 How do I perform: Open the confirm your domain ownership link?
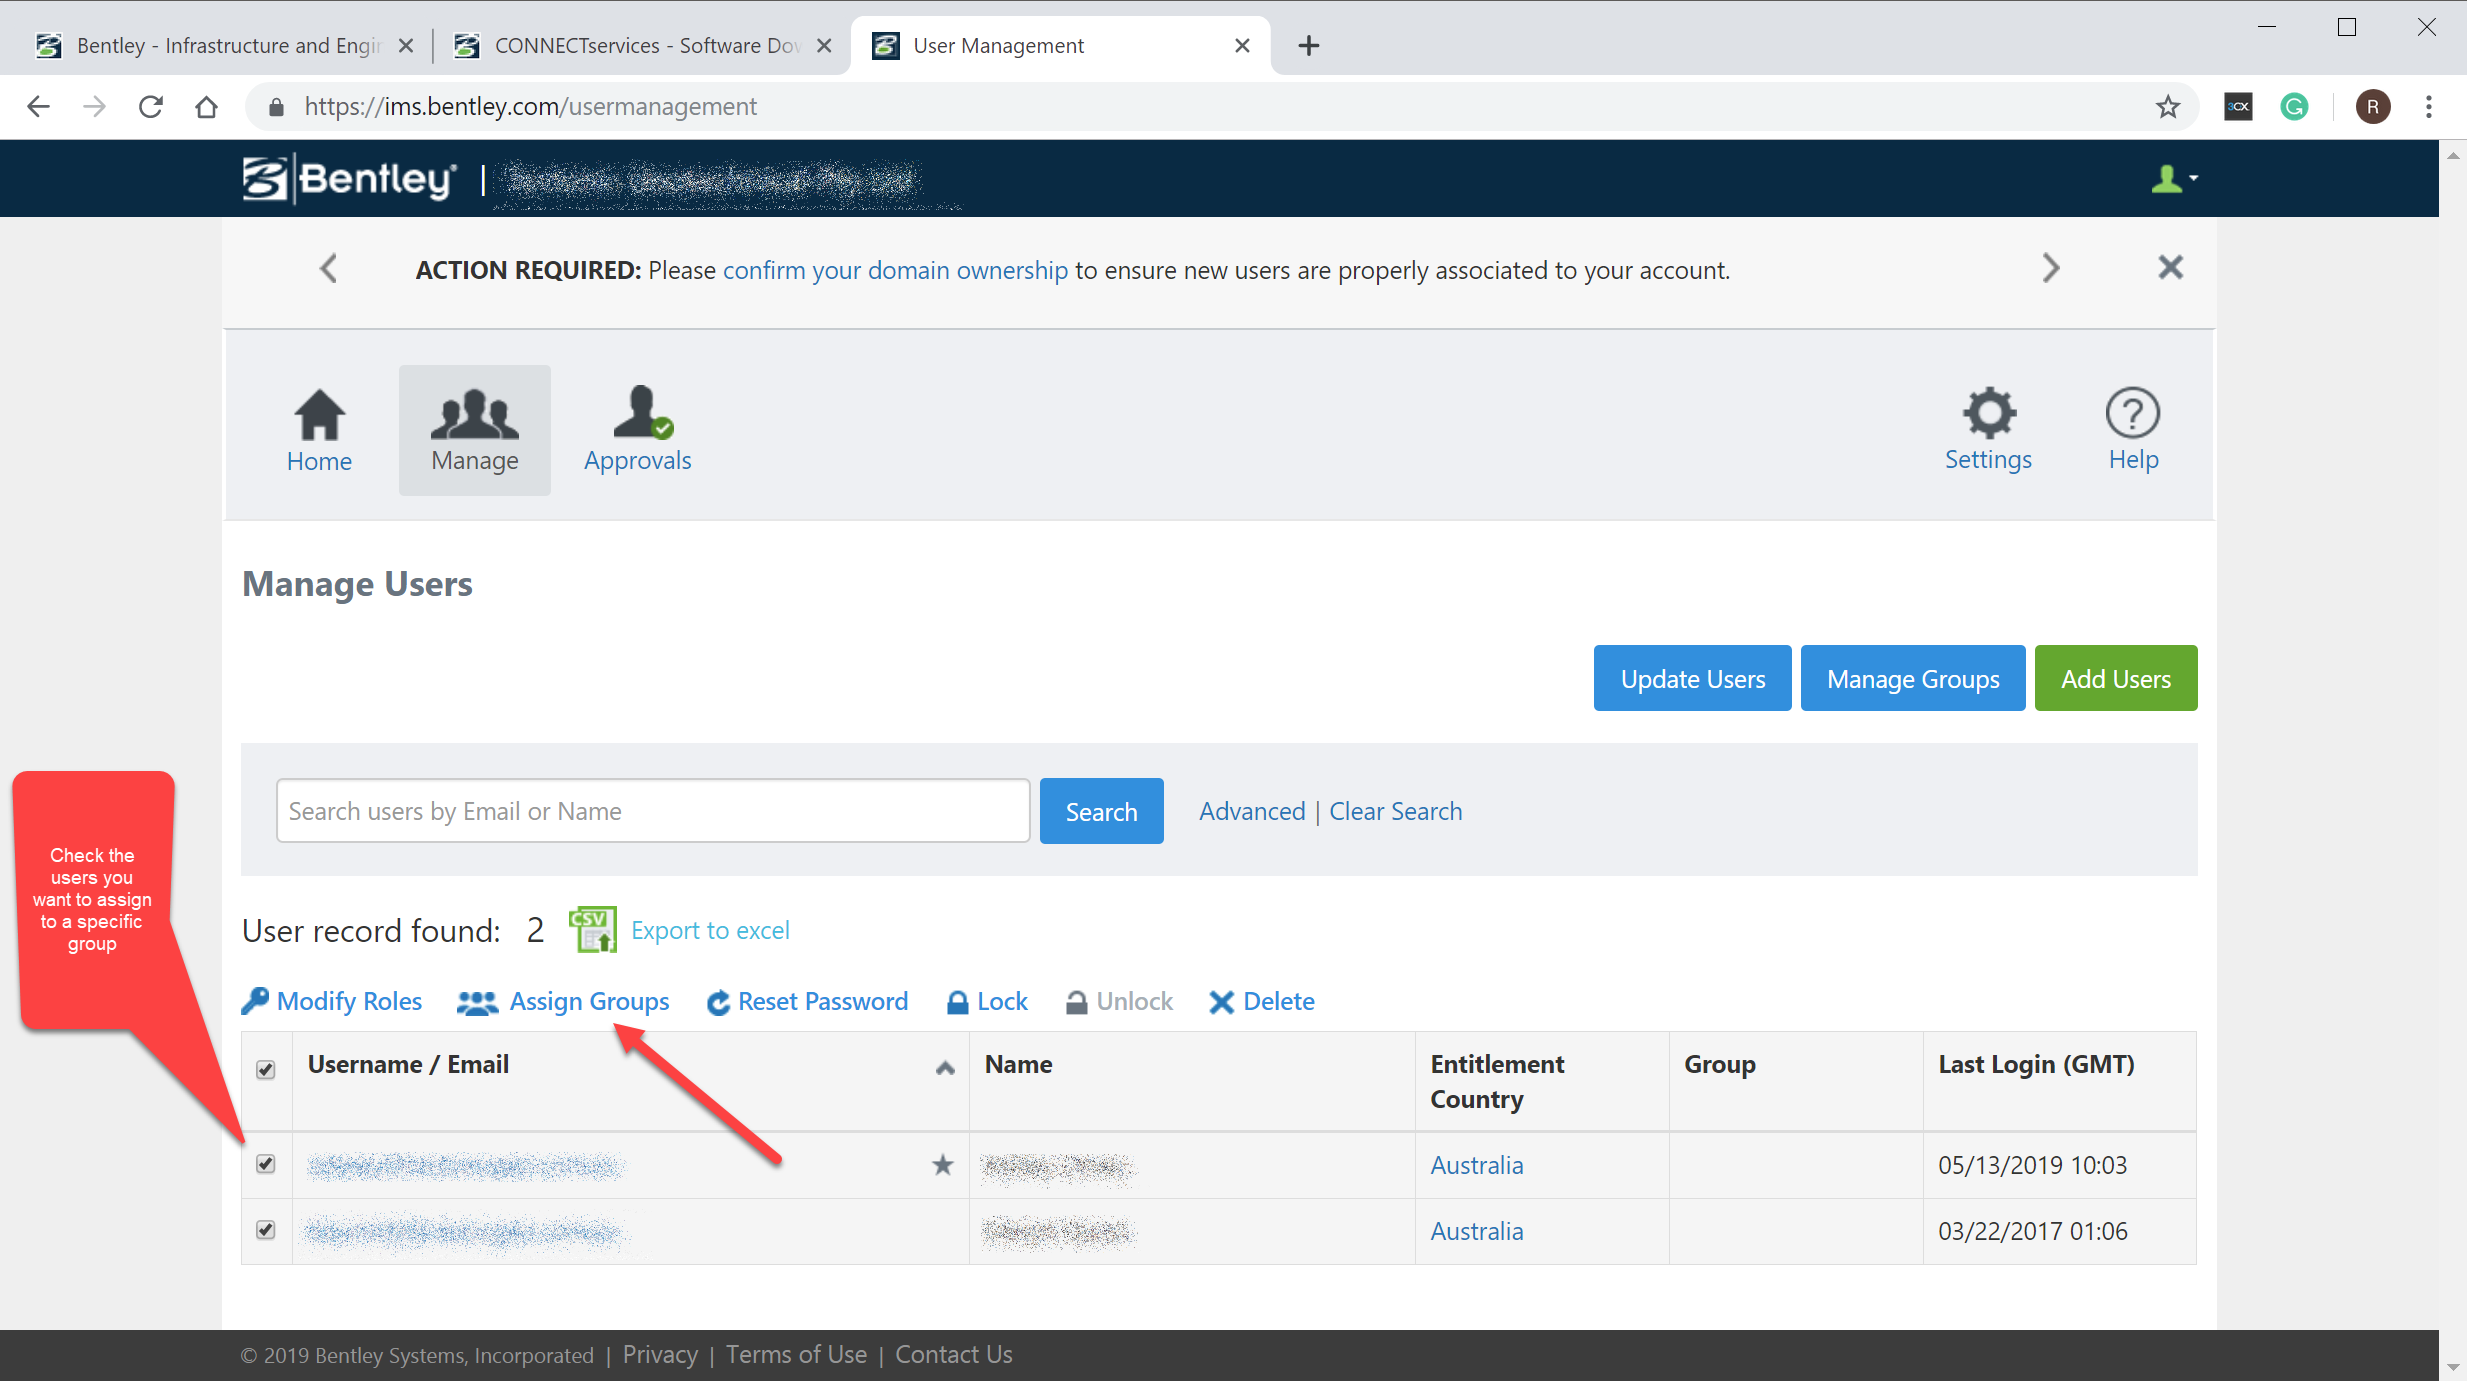(x=895, y=269)
